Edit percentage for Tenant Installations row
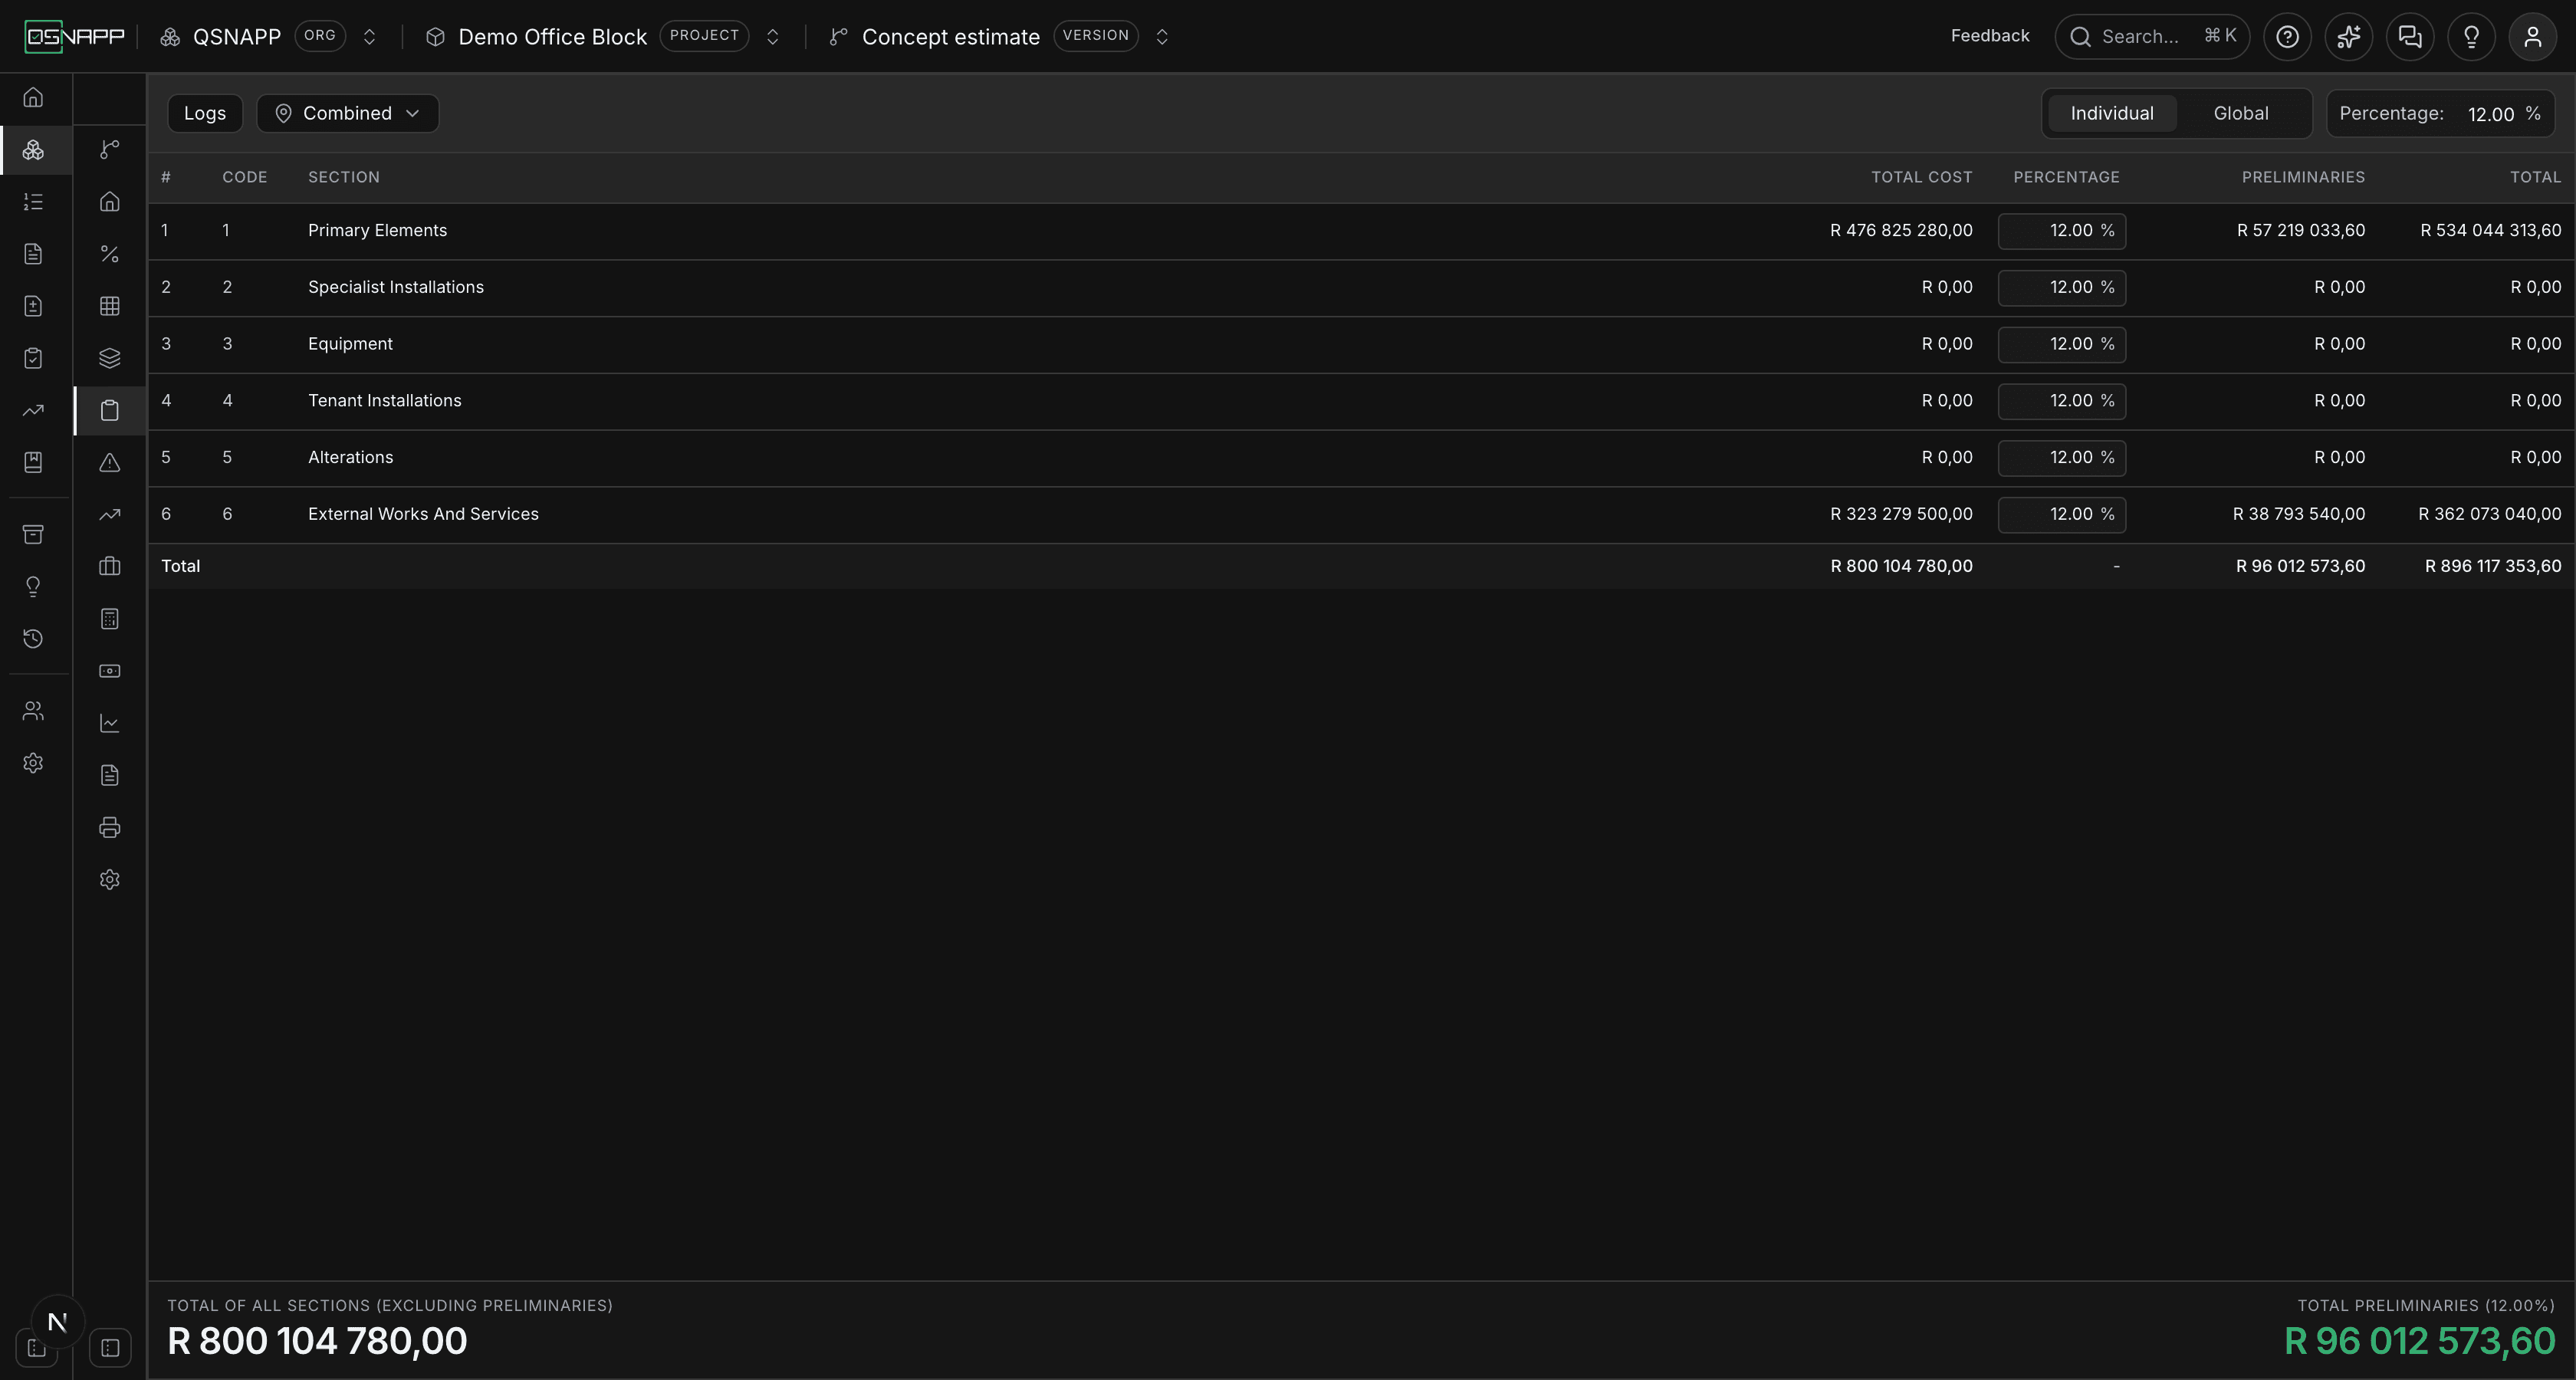The height and width of the screenshot is (1380, 2576). (2061, 401)
